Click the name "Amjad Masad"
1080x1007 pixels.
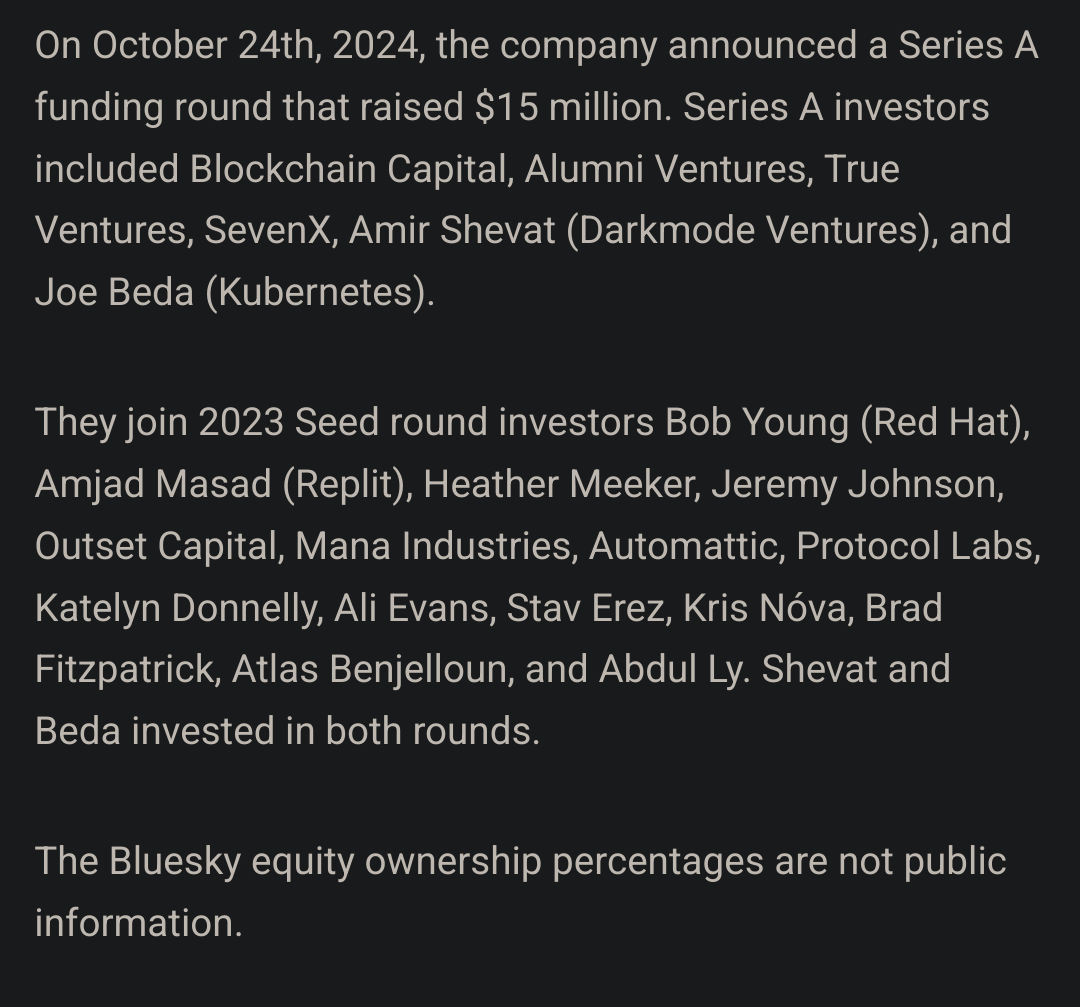[153, 485]
